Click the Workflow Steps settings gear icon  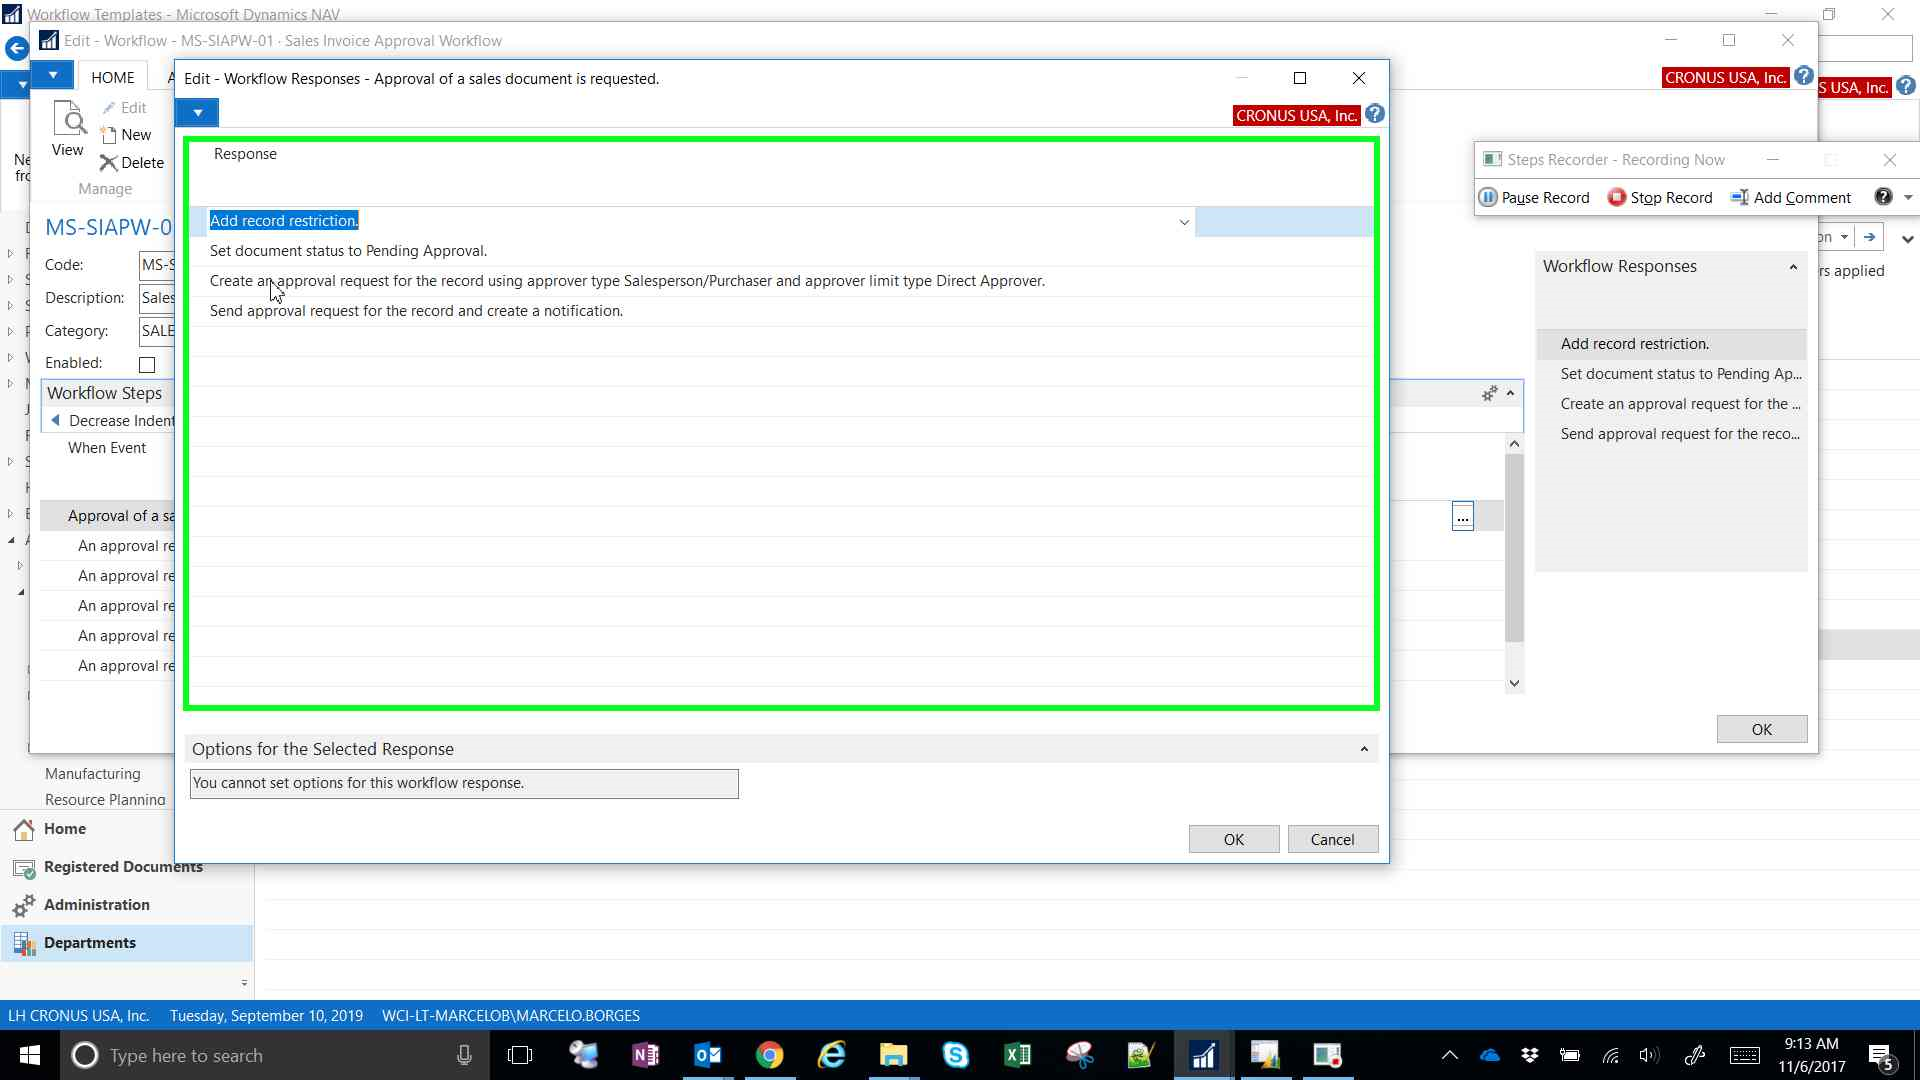click(x=1489, y=394)
